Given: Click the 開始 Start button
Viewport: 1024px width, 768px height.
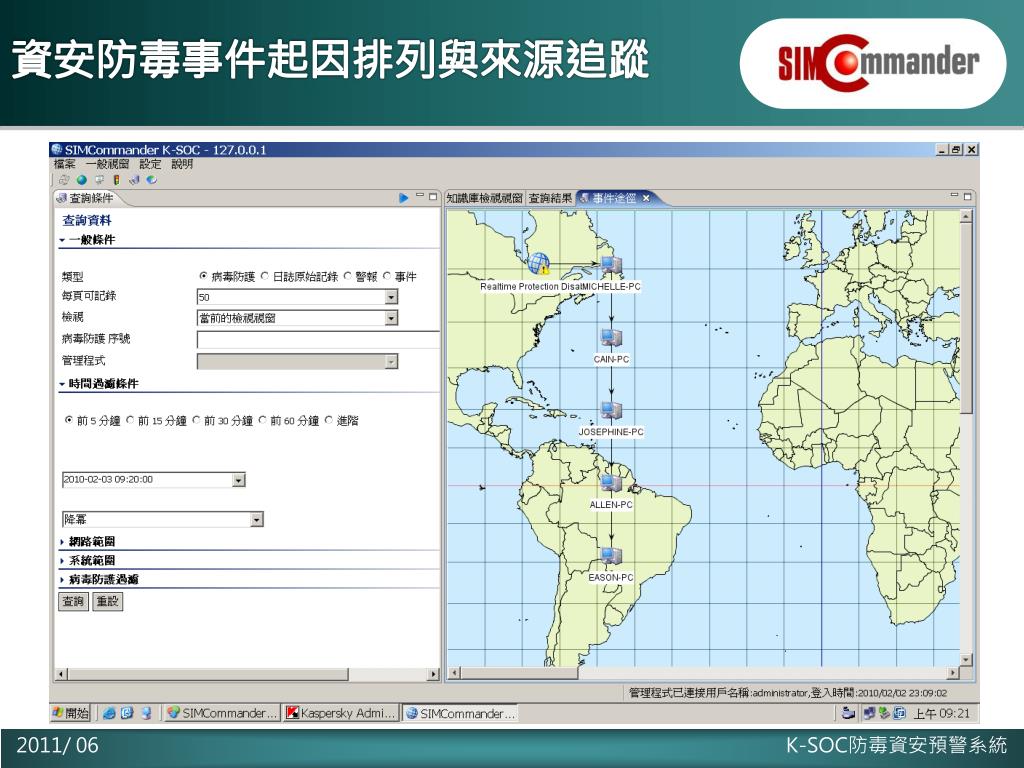Looking at the screenshot, I should 71,713.
